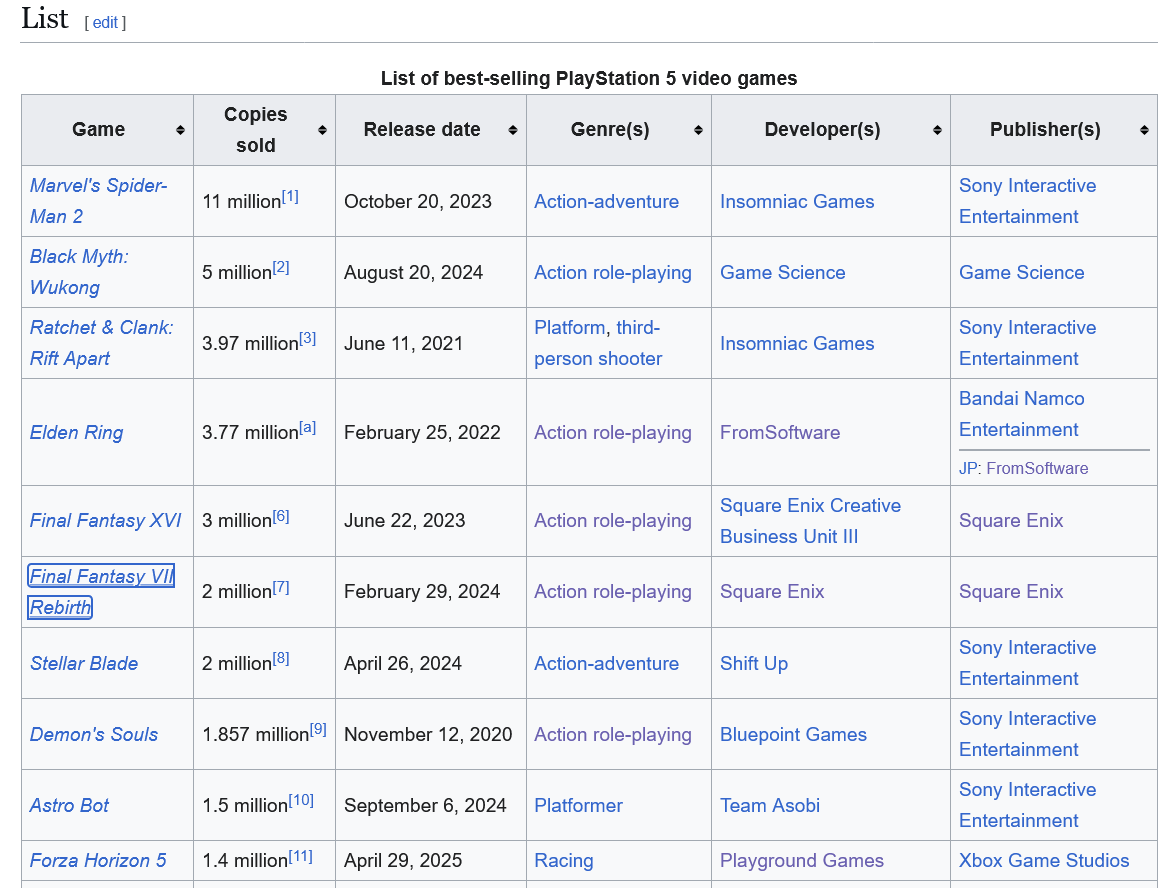Open the Stellar Blade game article

[84, 664]
